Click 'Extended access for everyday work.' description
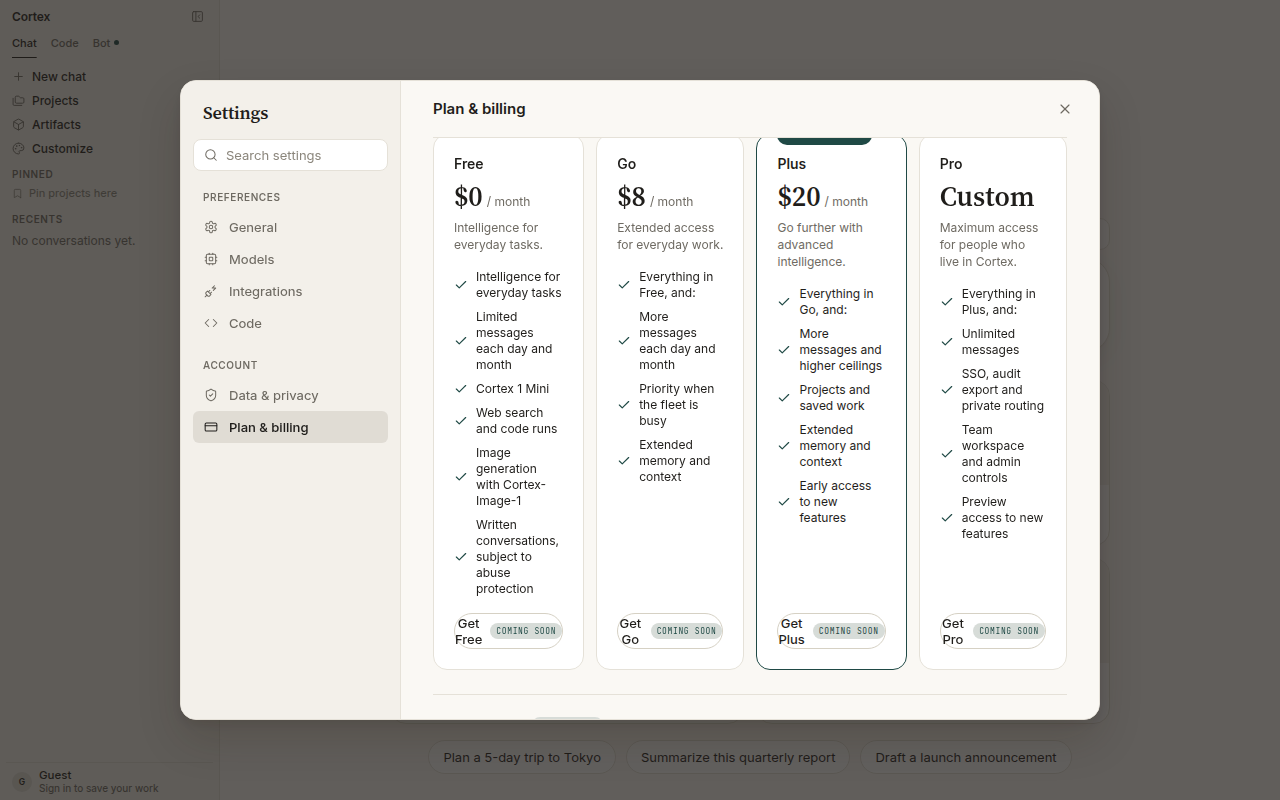Screen dimensions: 1280x800 click(x=670, y=236)
